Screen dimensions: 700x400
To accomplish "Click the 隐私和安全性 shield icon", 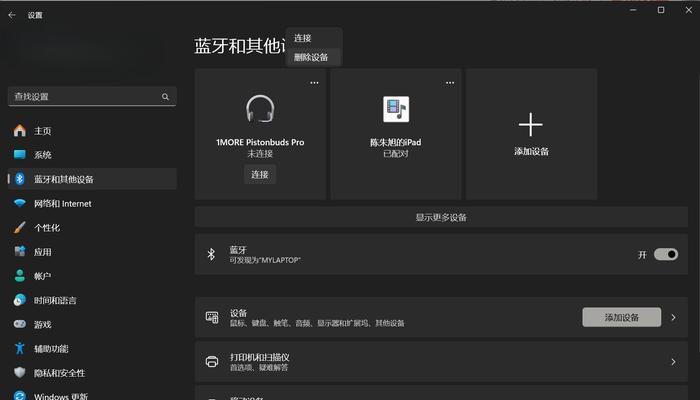I will click(x=20, y=372).
